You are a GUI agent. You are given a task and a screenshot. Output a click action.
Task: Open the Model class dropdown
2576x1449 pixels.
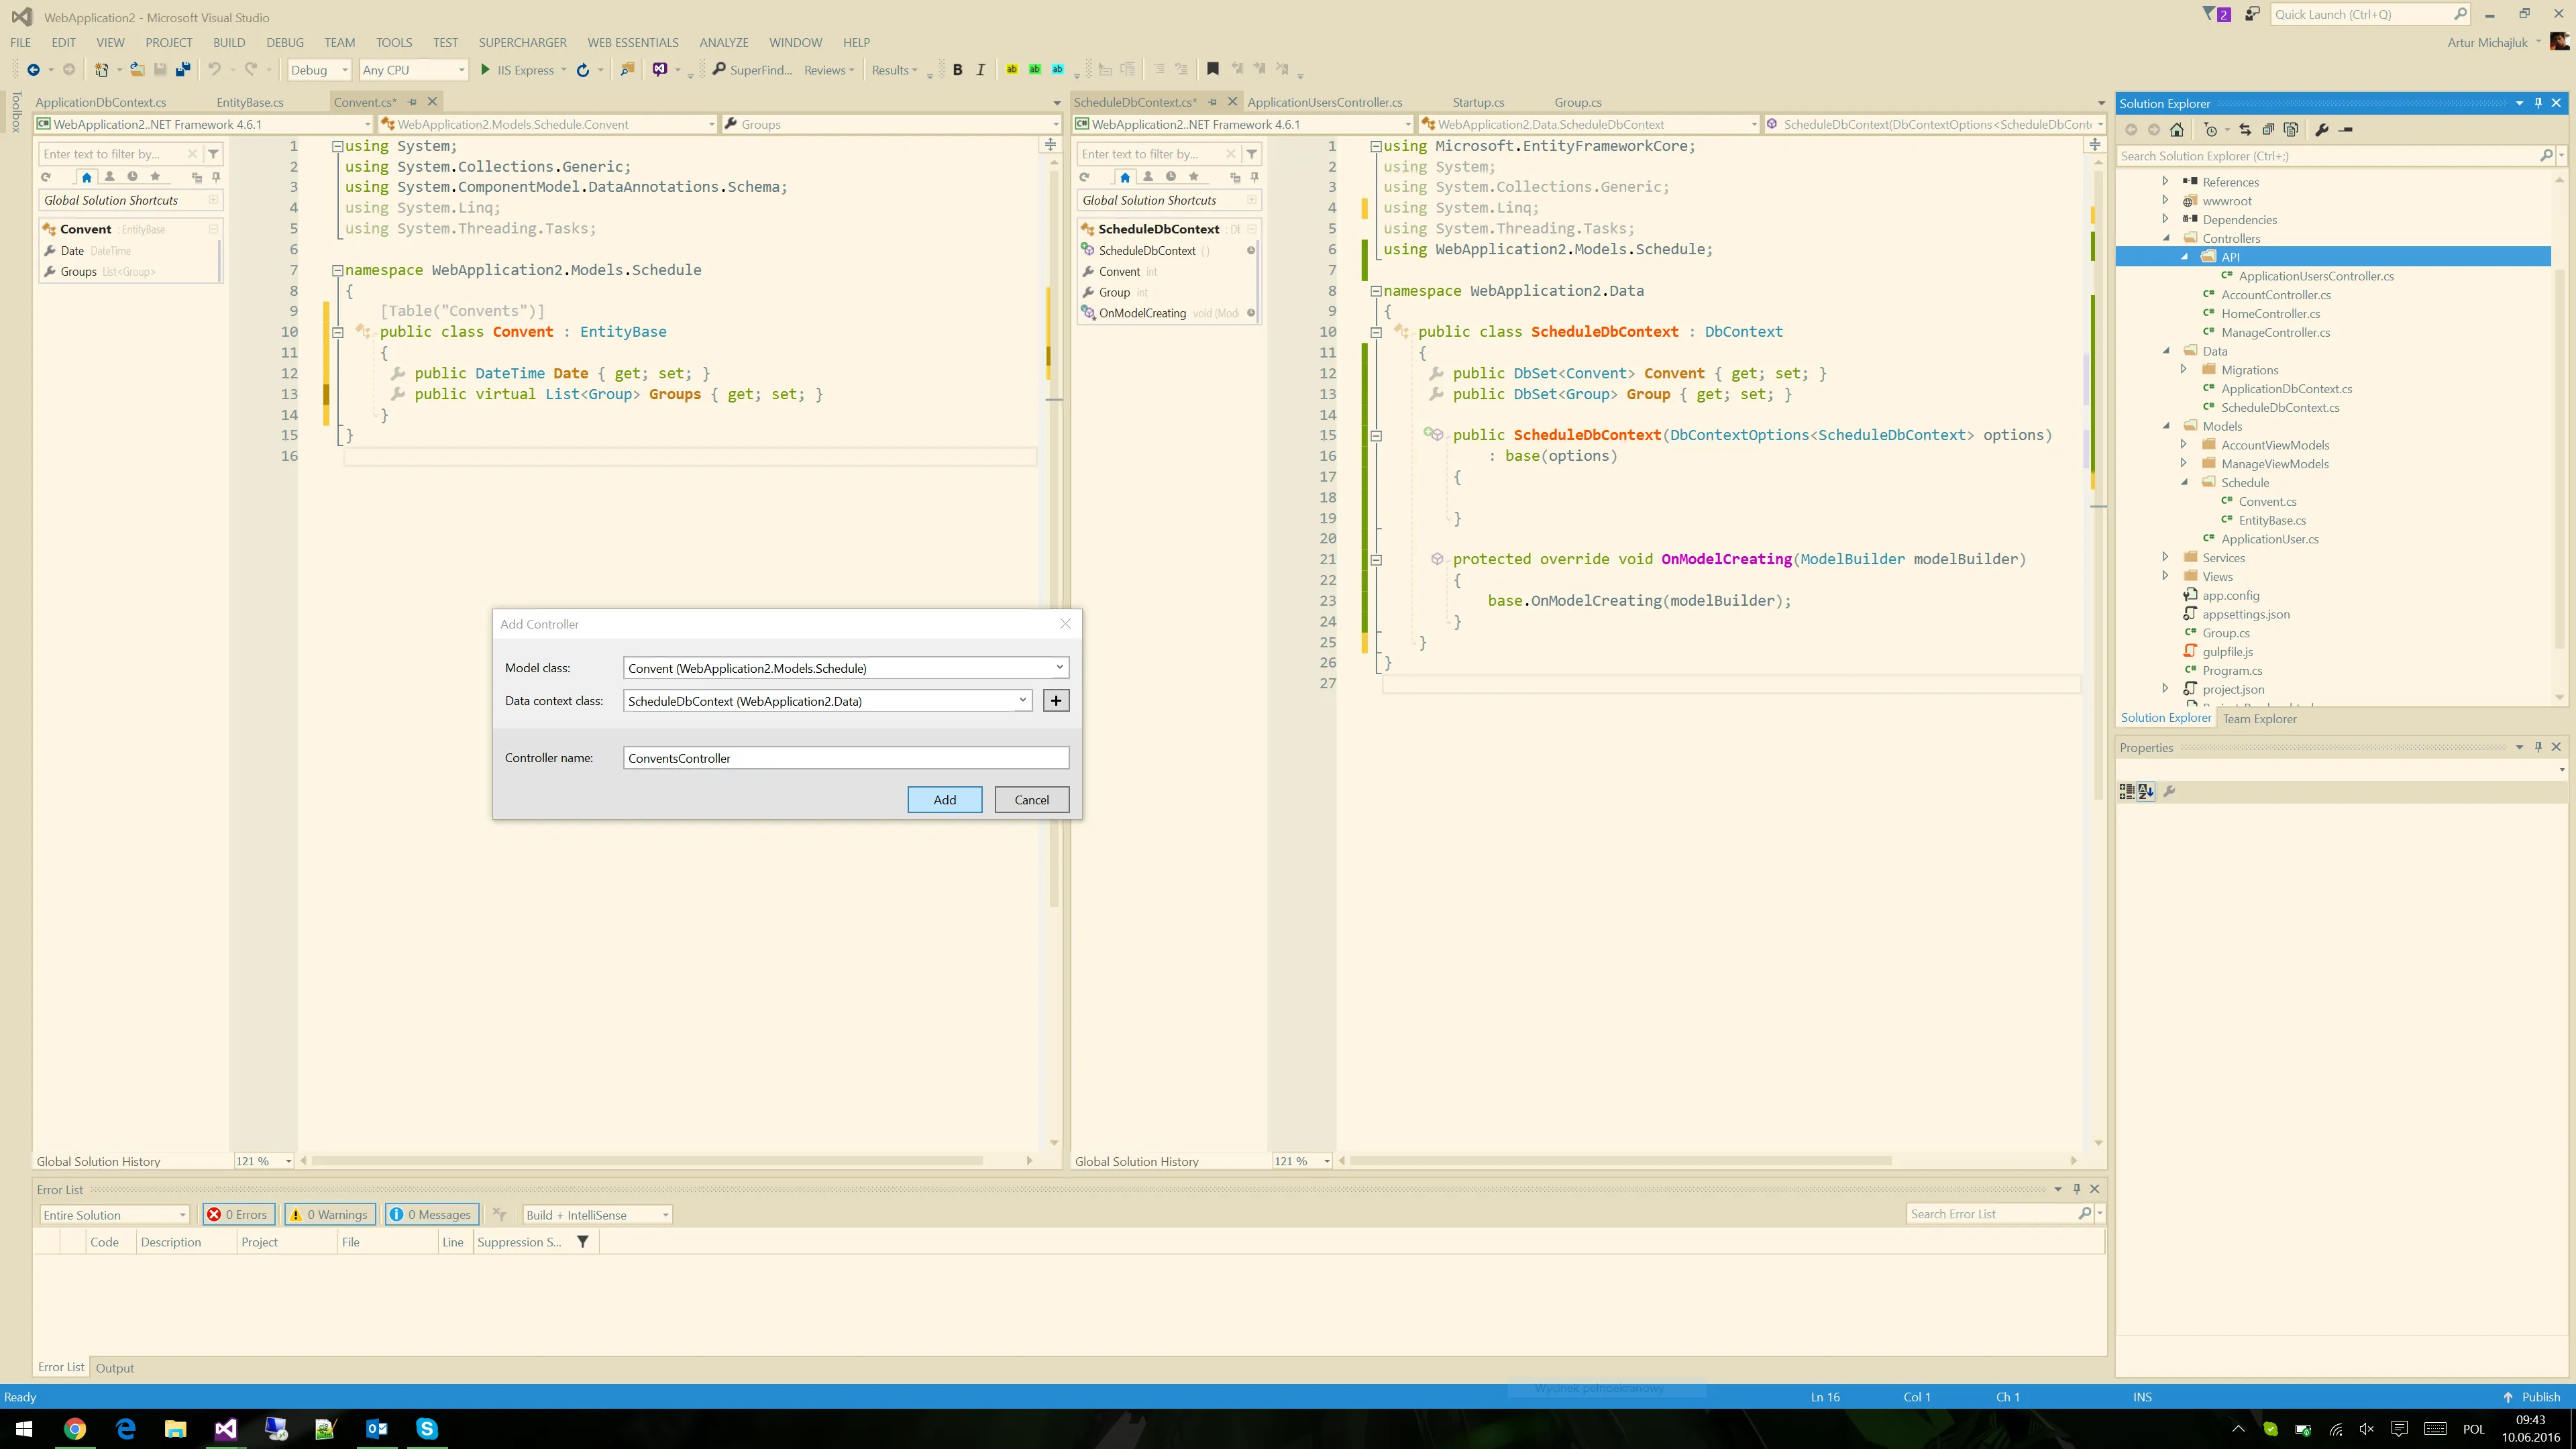[x=1059, y=668]
